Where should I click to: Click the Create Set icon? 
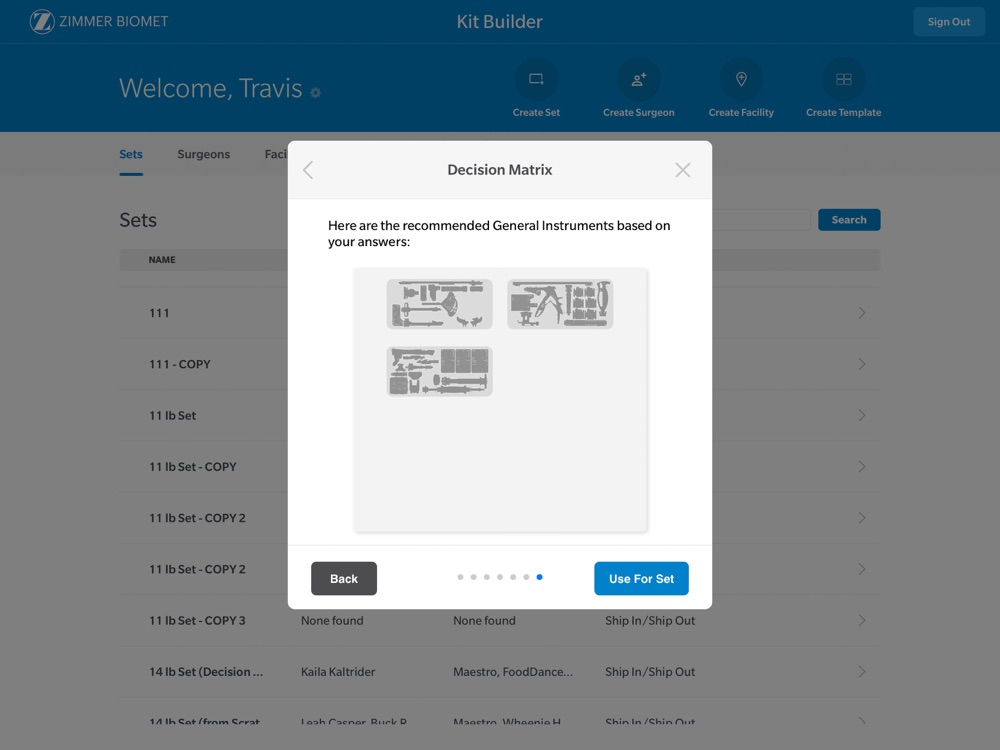coord(536,79)
